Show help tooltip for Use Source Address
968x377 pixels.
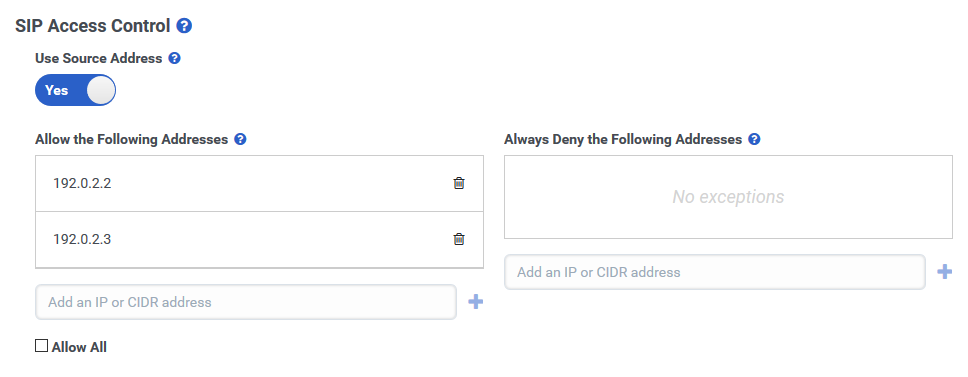coord(175,59)
